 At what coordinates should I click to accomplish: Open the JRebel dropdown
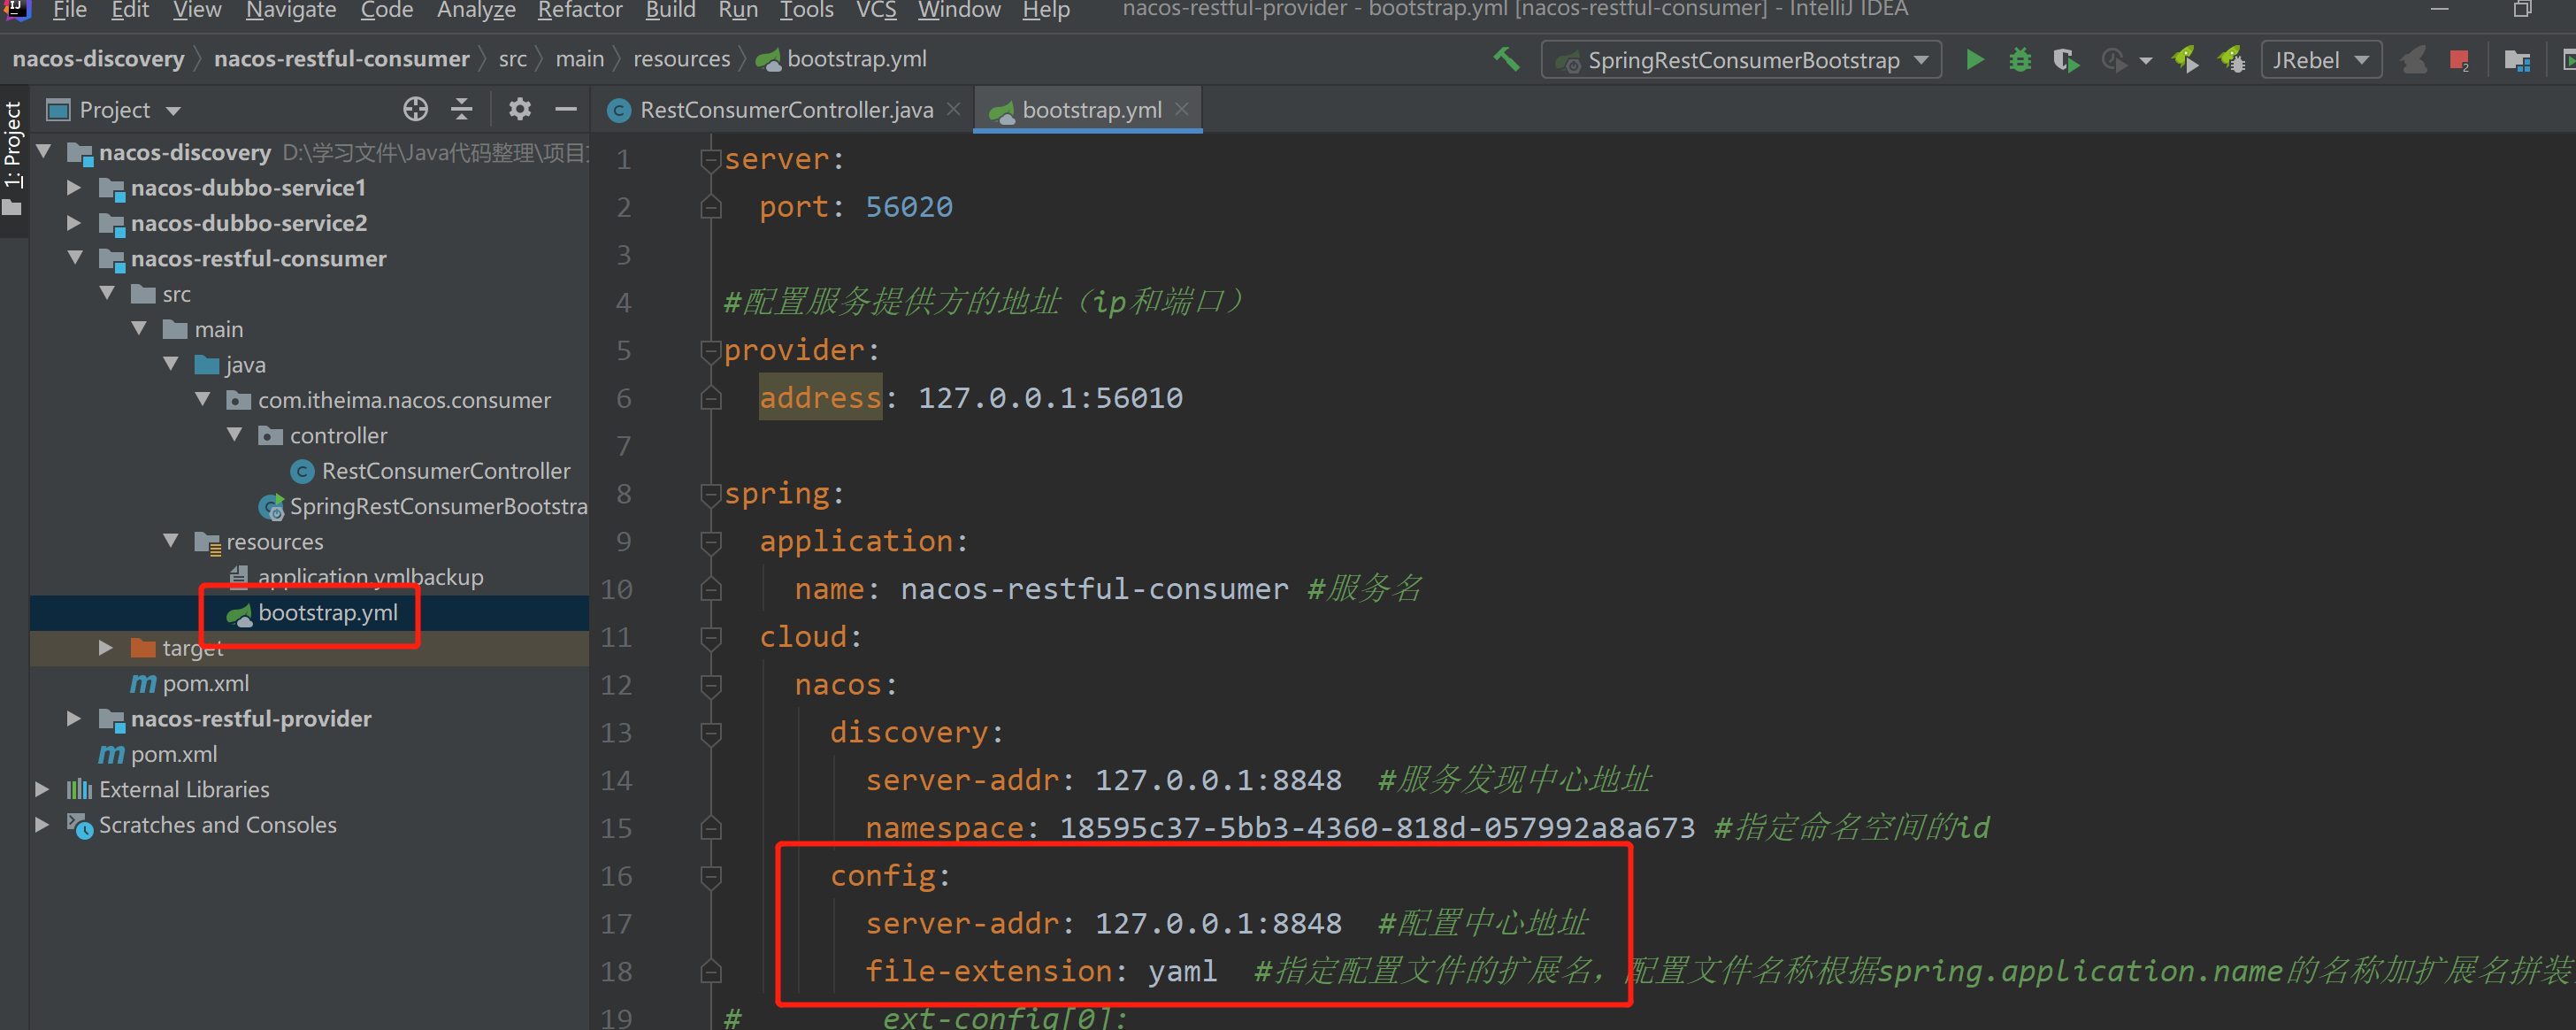point(2321,60)
